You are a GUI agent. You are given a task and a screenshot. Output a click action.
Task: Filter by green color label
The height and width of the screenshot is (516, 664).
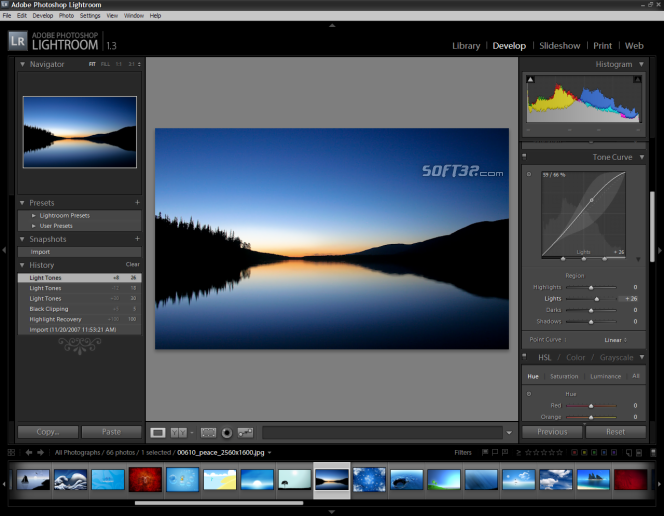pos(594,453)
